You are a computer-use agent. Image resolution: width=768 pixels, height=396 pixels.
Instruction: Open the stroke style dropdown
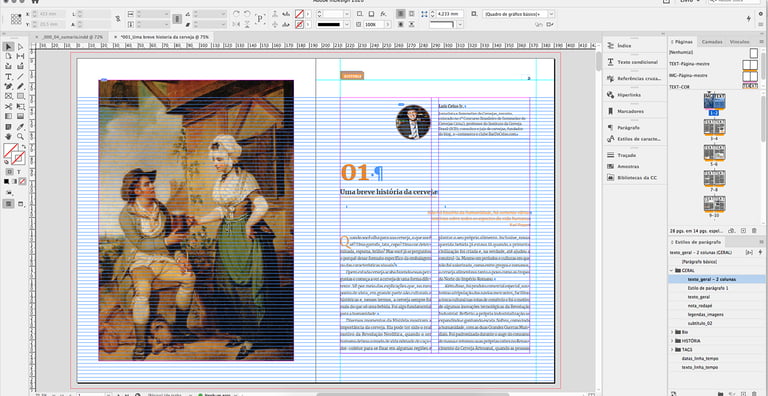pos(347,24)
